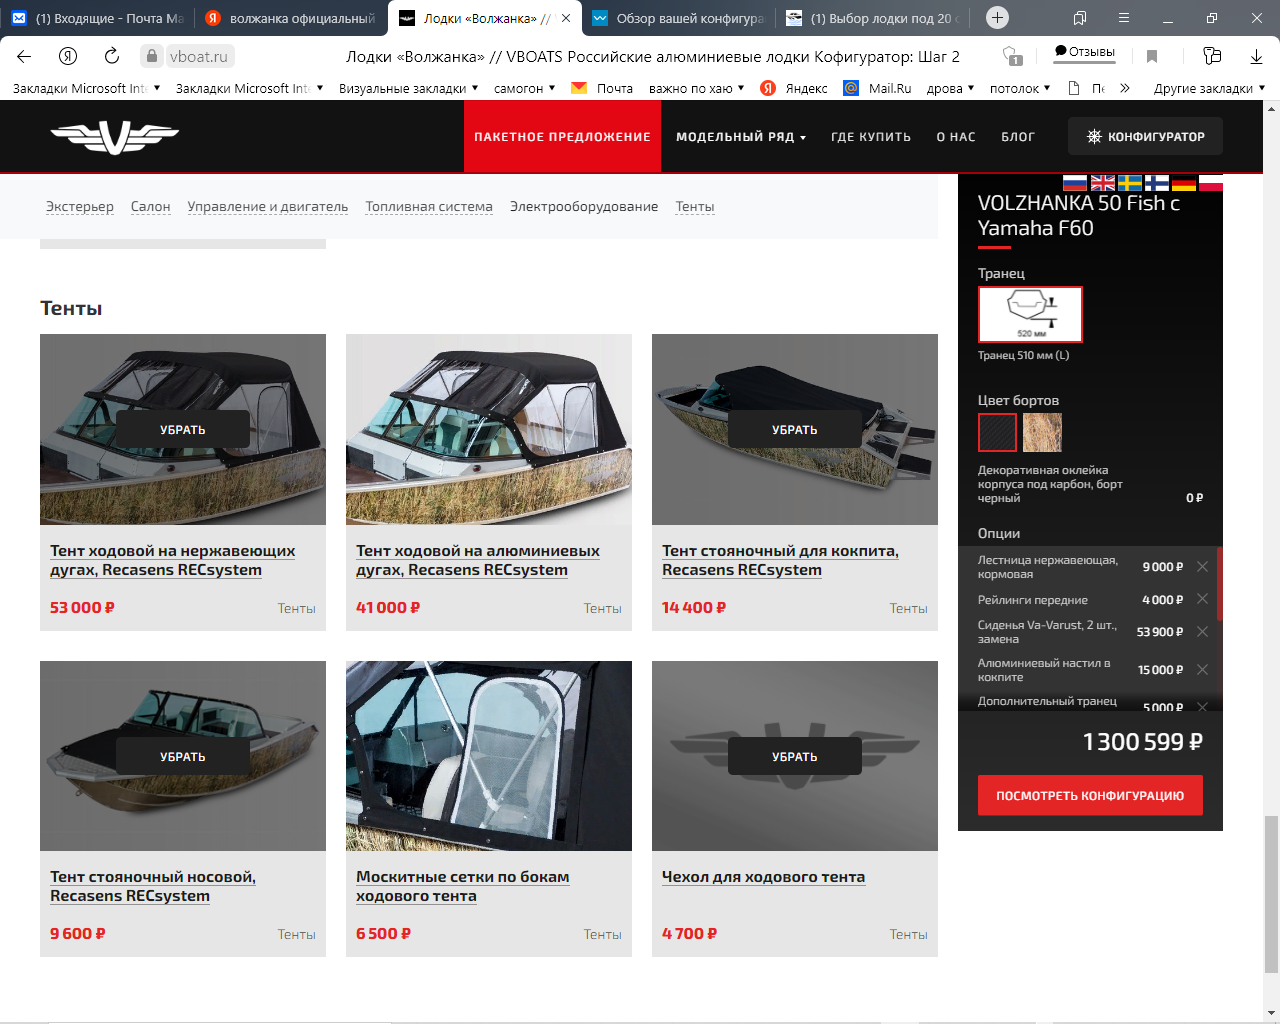1280x1024 pixels.
Task: Open the browser hamburger menu
Action: tap(1124, 18)
